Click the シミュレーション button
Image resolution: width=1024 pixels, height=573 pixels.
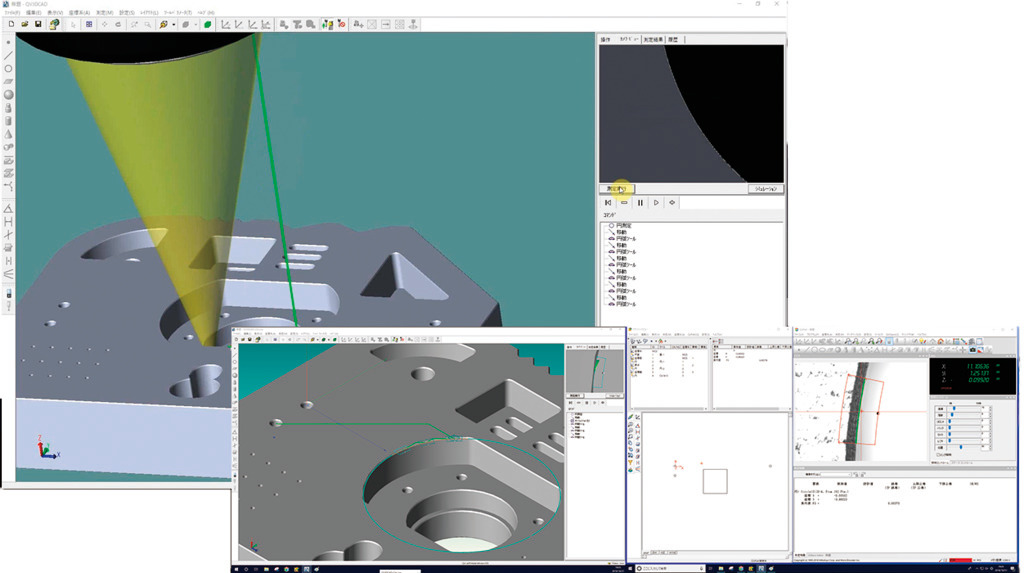(x=765, y=188)
